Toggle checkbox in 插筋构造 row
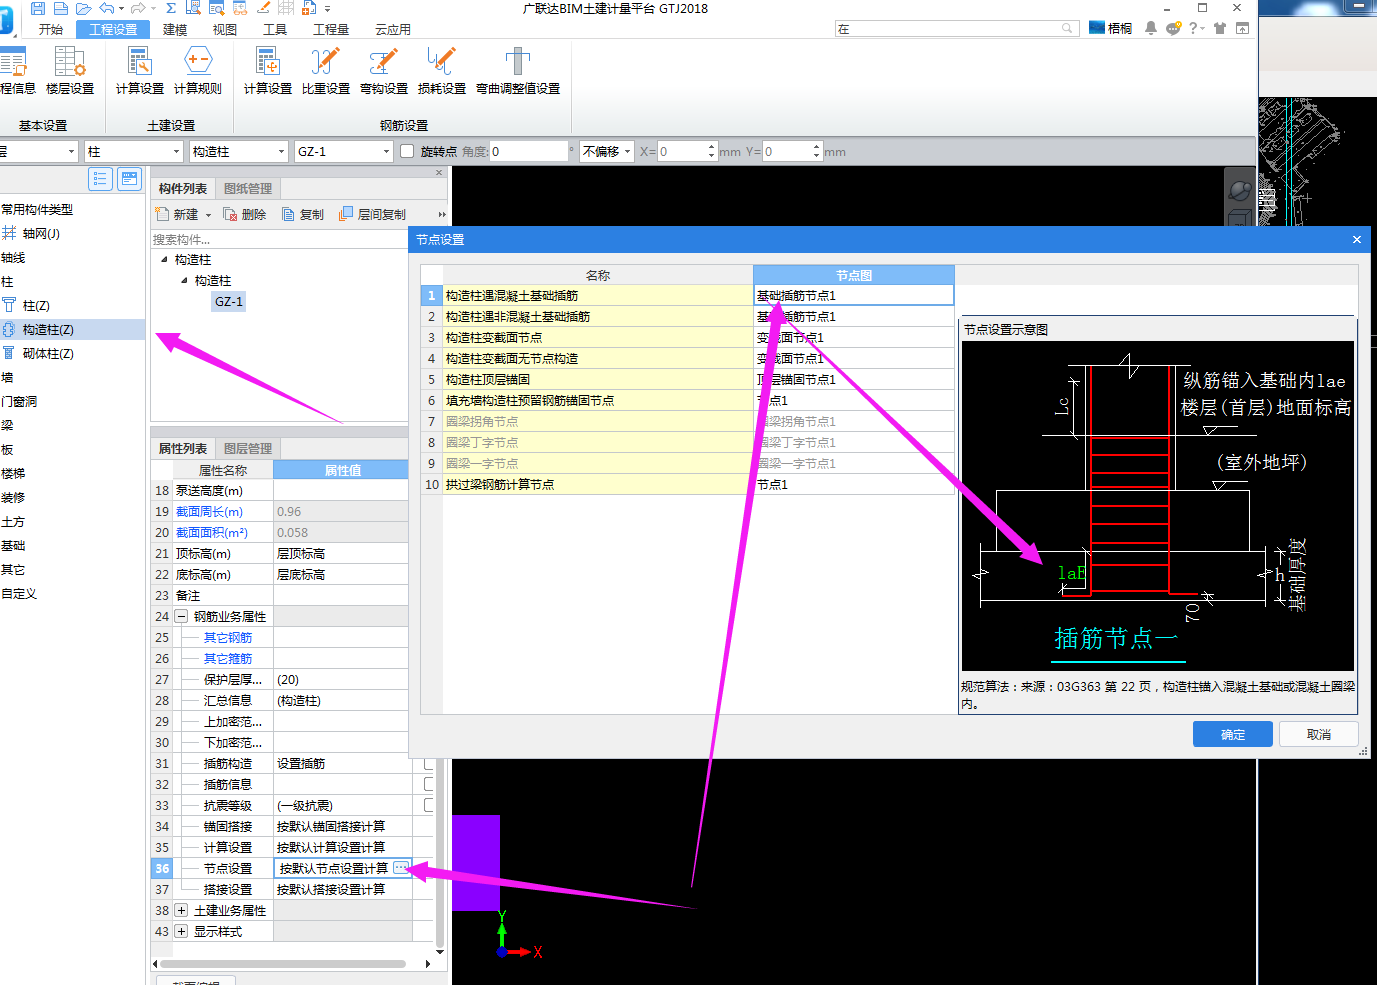1377x985 pixels. [428, 763]
